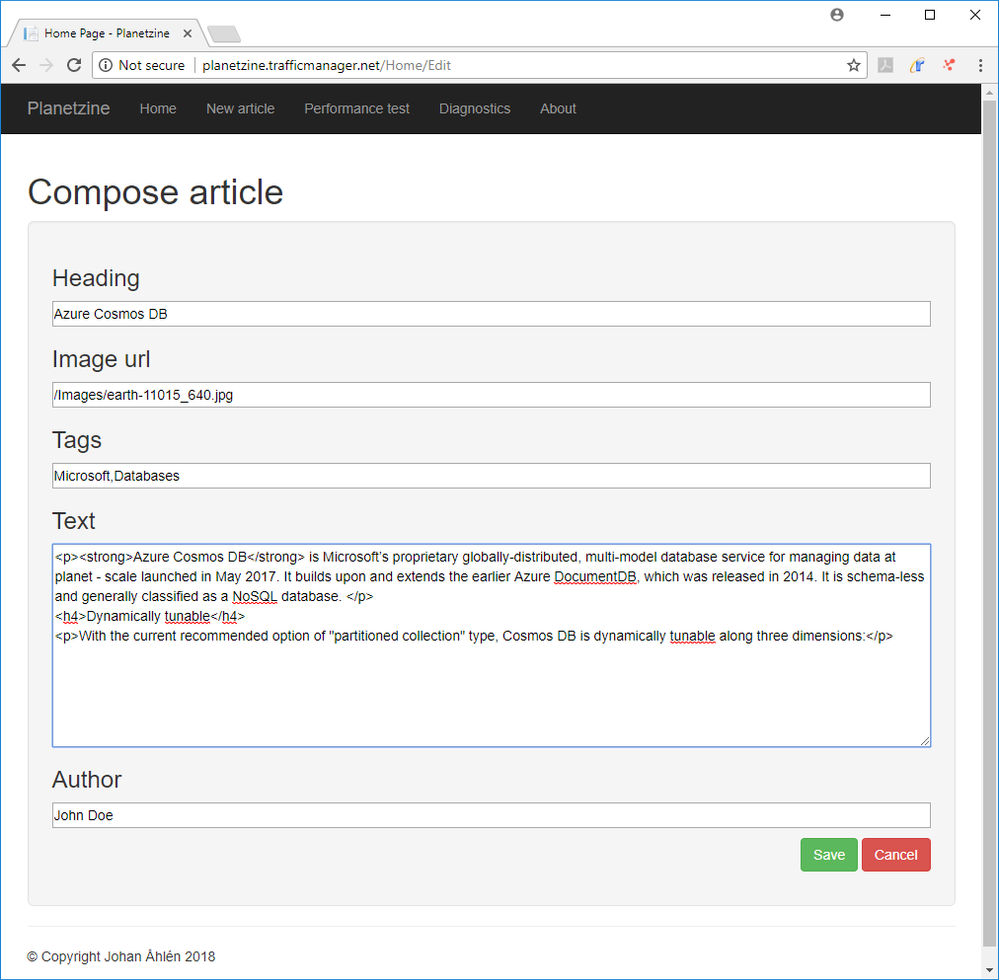
Task: Open a new browser tab
Action: coord(224,34)
